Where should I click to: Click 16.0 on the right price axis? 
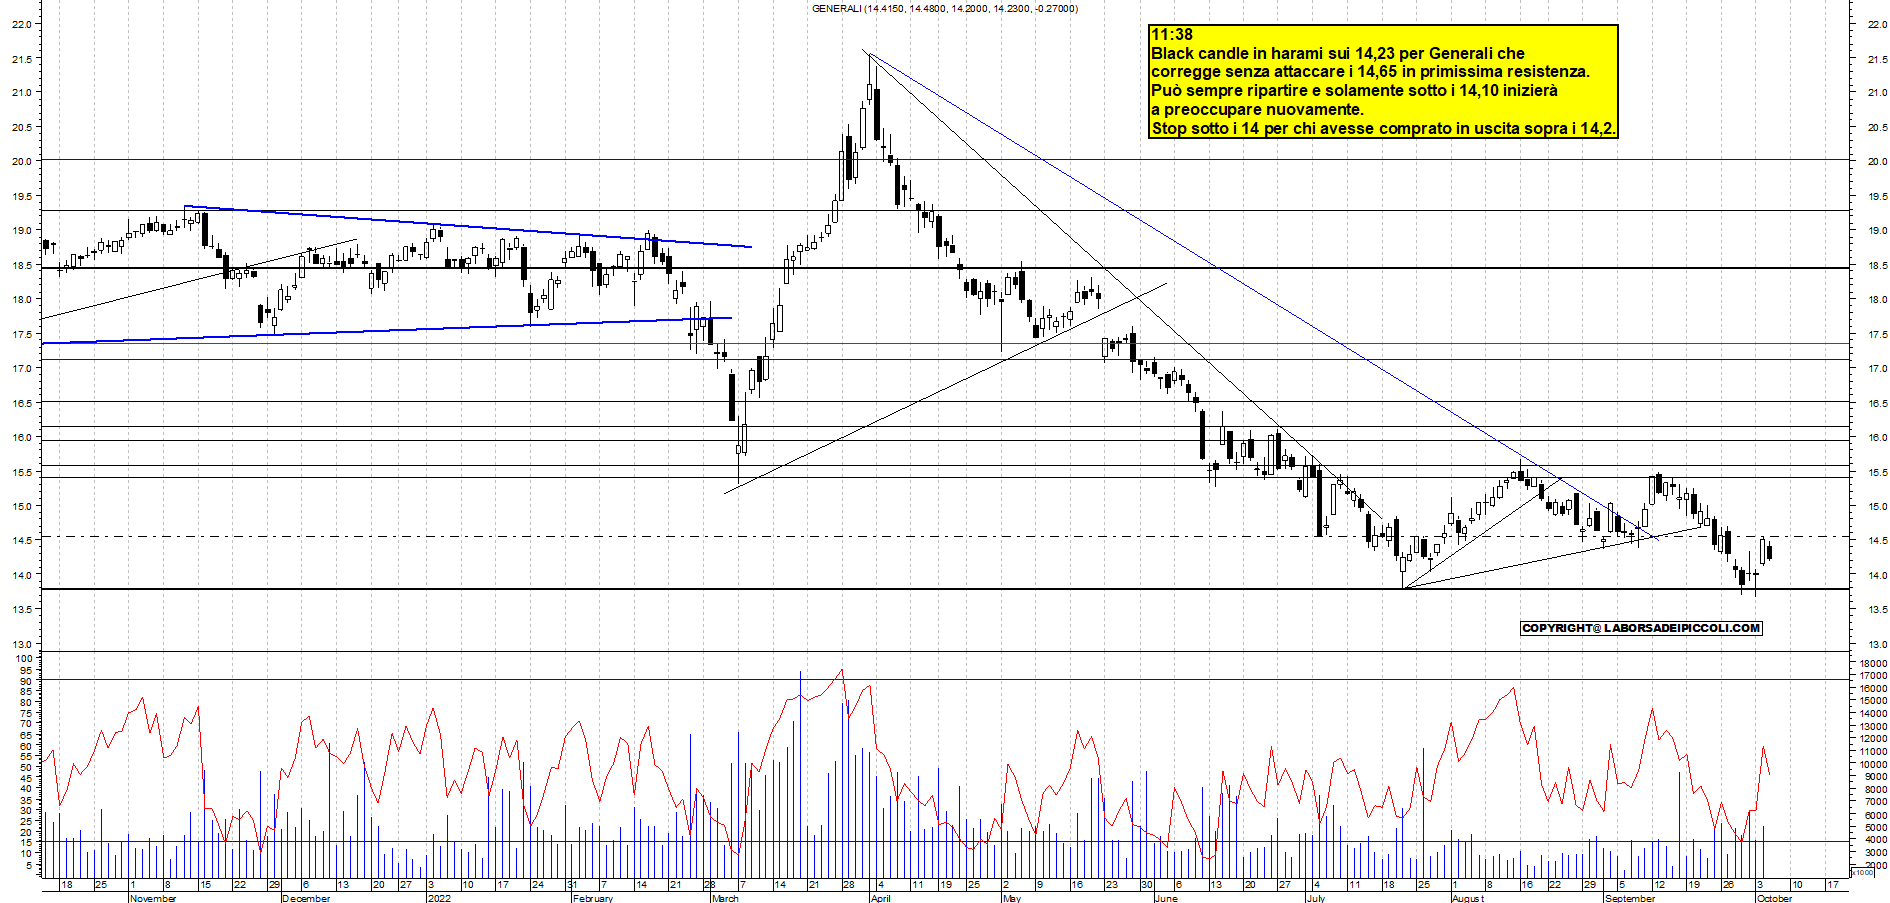pos(1877,438)
